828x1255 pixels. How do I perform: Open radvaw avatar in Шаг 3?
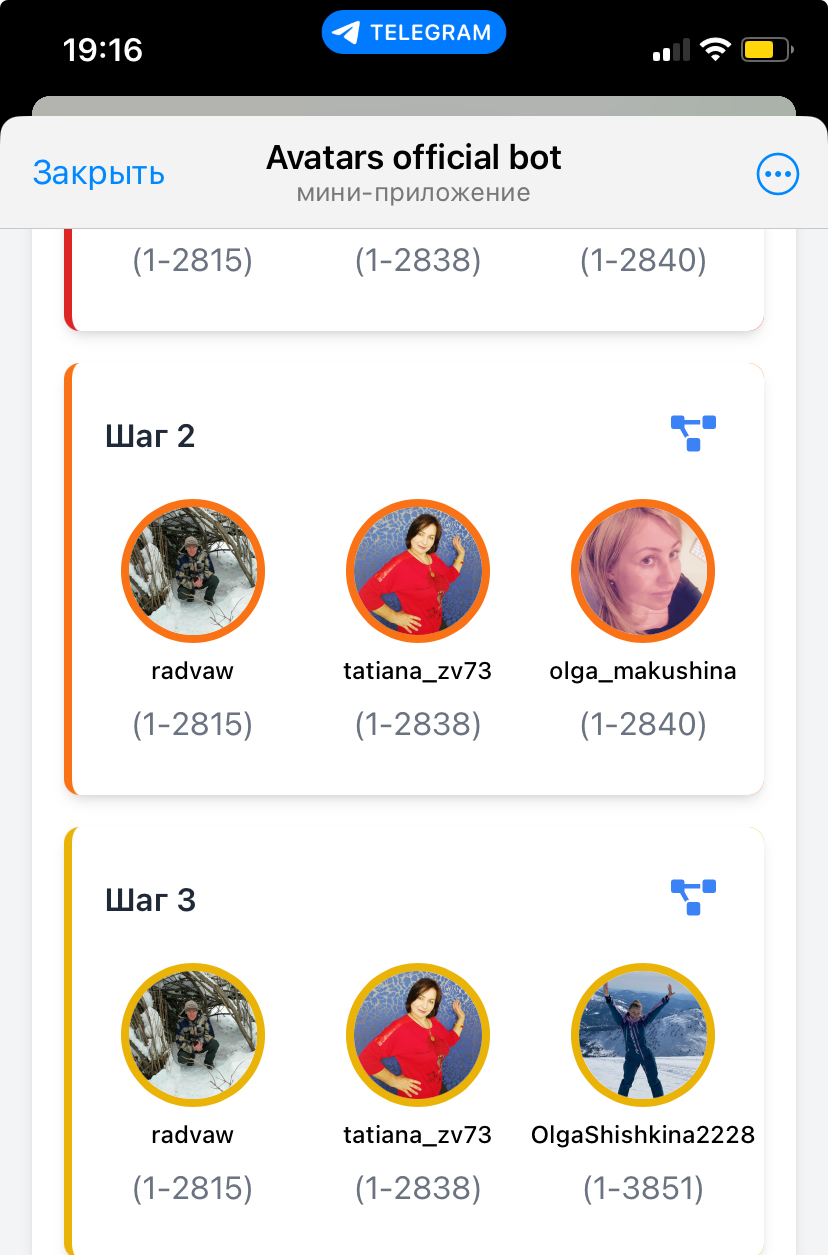coord(193,1035)
